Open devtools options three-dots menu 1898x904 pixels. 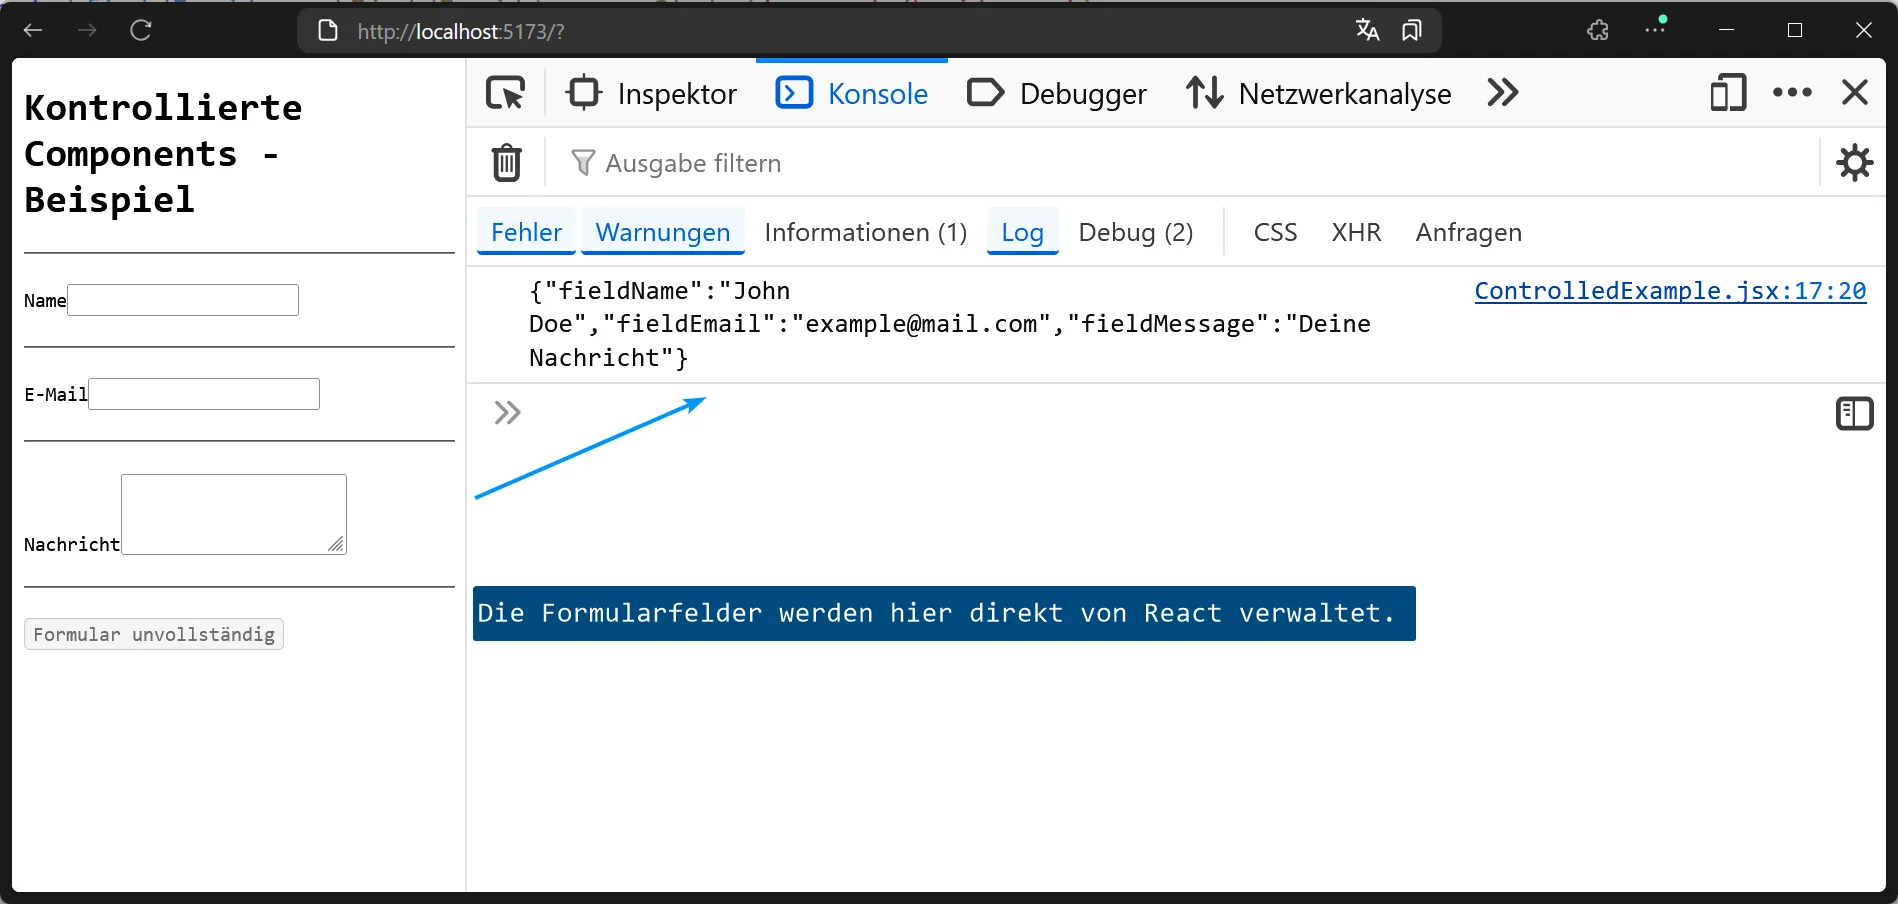(1792, 93)
